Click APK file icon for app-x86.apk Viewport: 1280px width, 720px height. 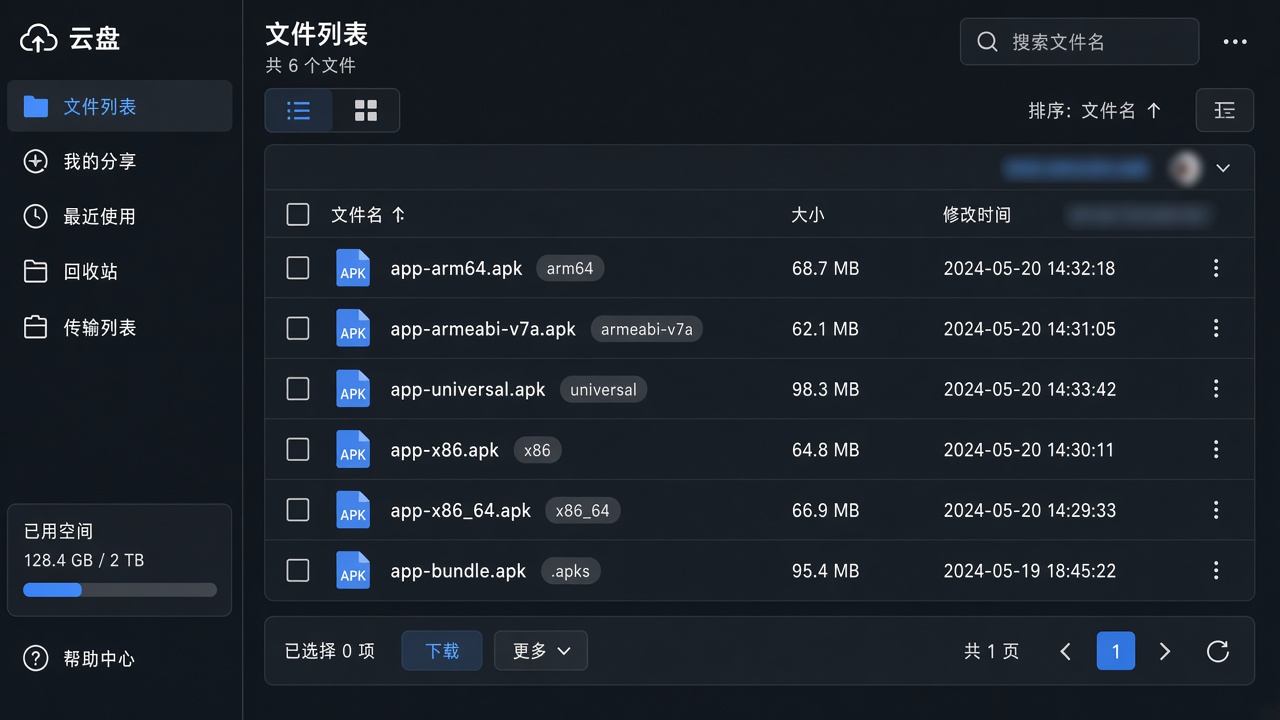click(x=353, y=450)
